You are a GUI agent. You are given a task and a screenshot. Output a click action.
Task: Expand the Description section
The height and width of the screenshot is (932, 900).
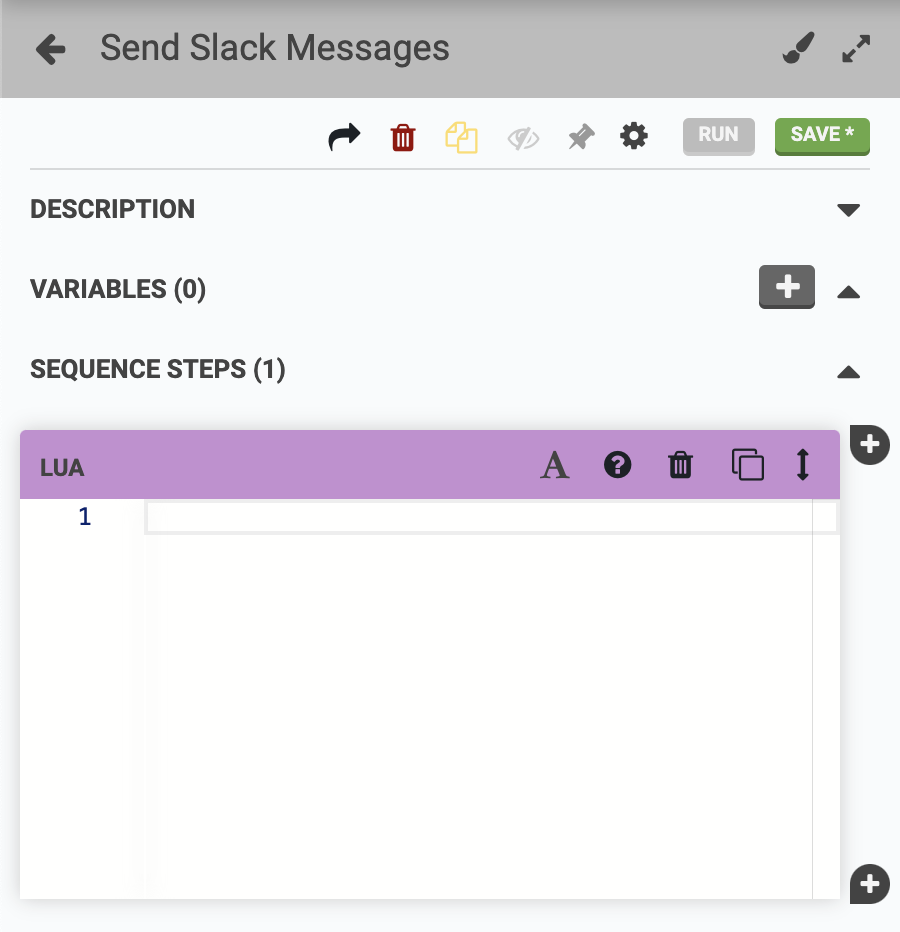pyautogui.click(x=848, y=210)
